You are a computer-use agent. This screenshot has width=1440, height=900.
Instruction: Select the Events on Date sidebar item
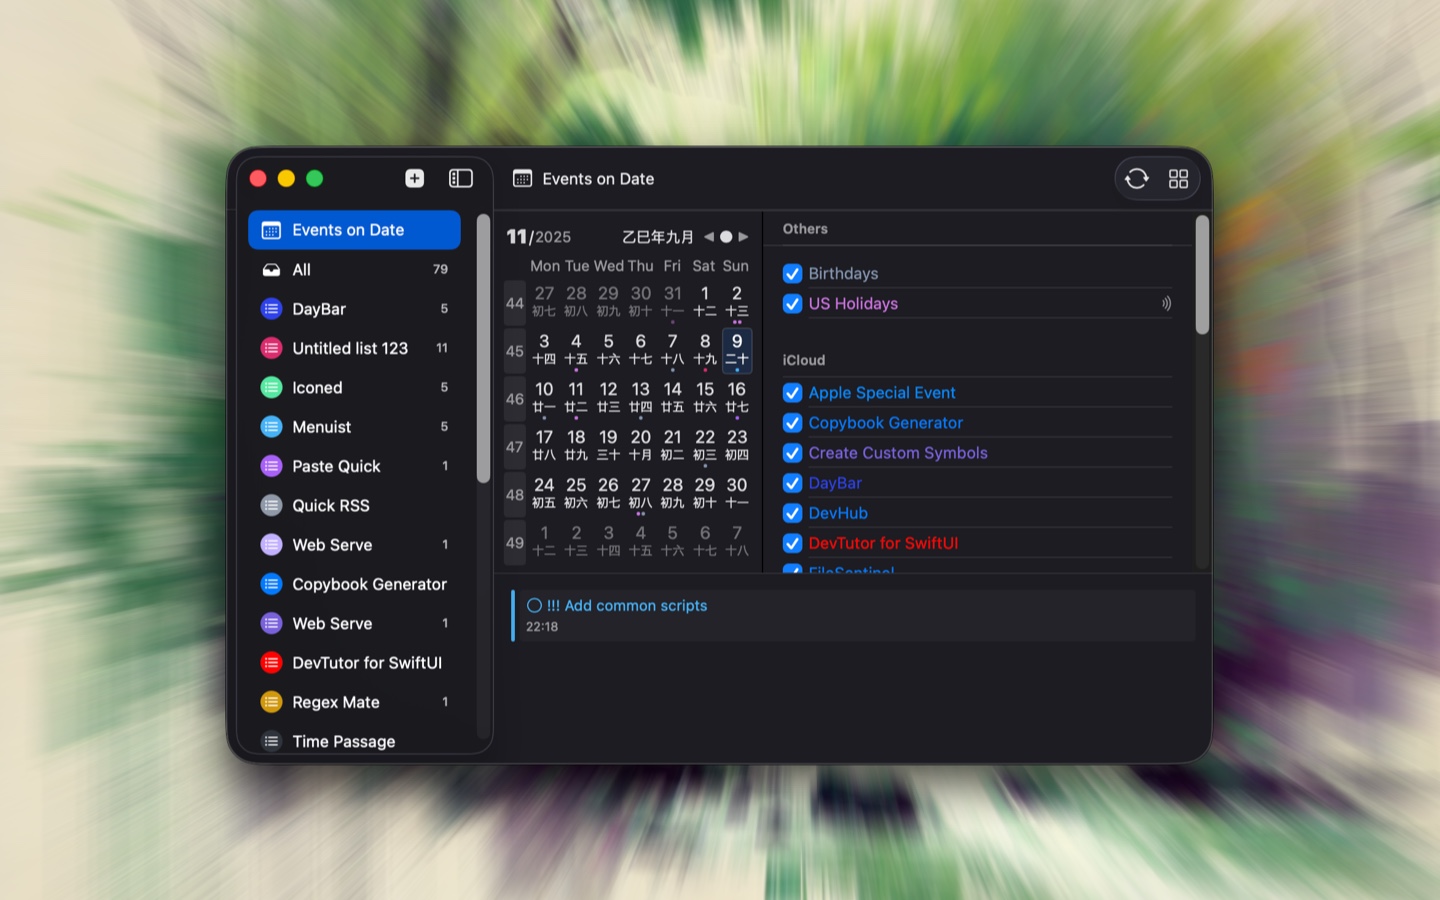(x=354, y=230)
